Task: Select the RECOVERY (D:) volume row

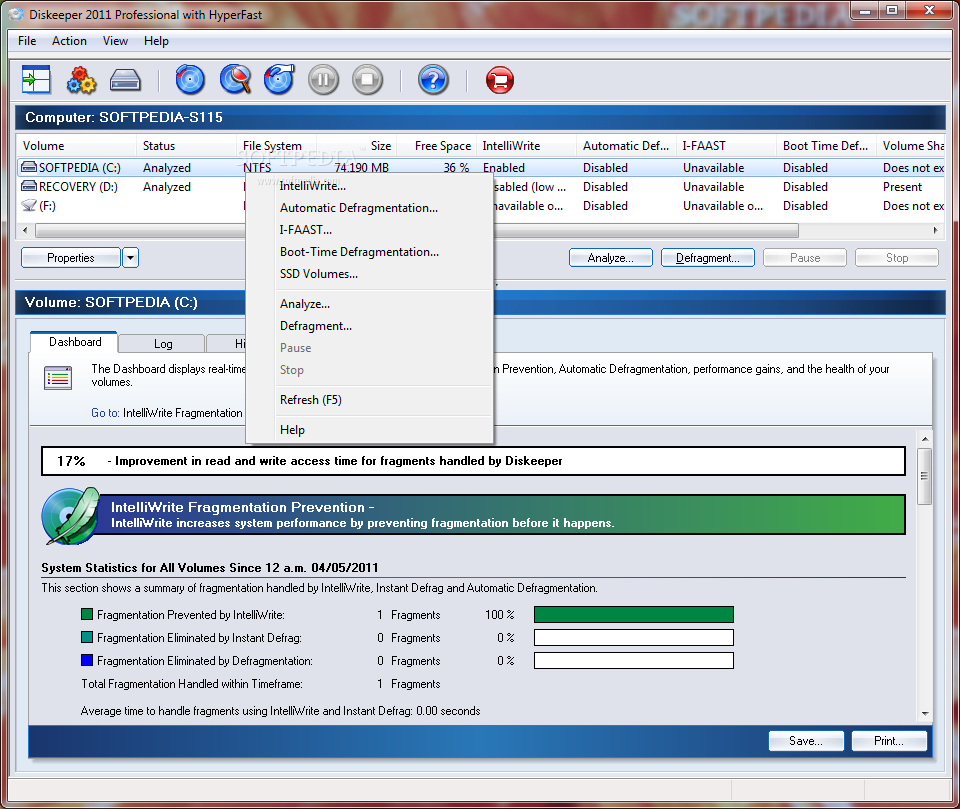Action: (x=481, y=187)
